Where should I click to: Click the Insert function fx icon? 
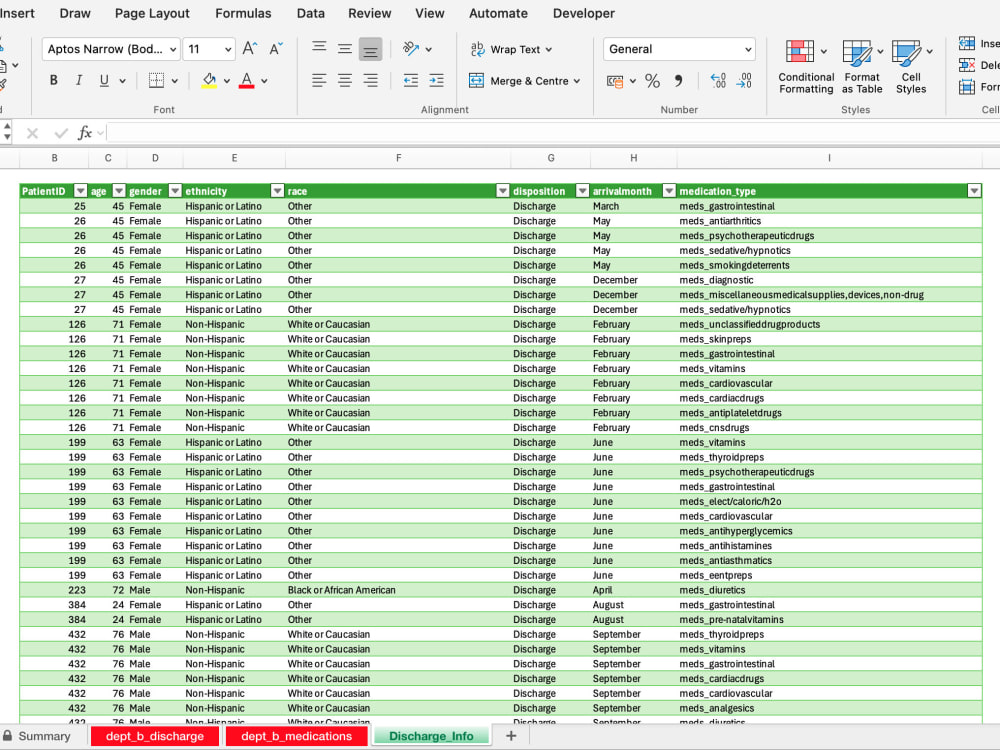[x=84, y=133]
